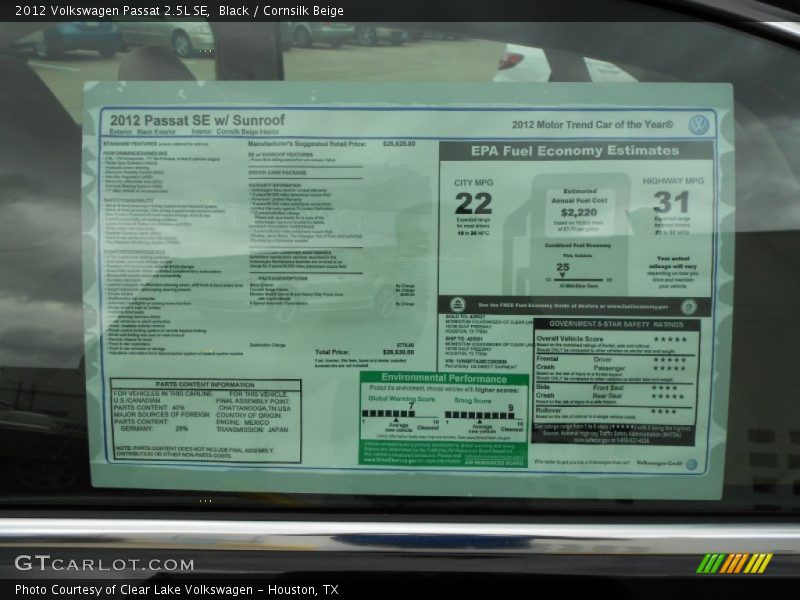Click the highway MPG value '31'
800x600 pixels.
[671, 202]
